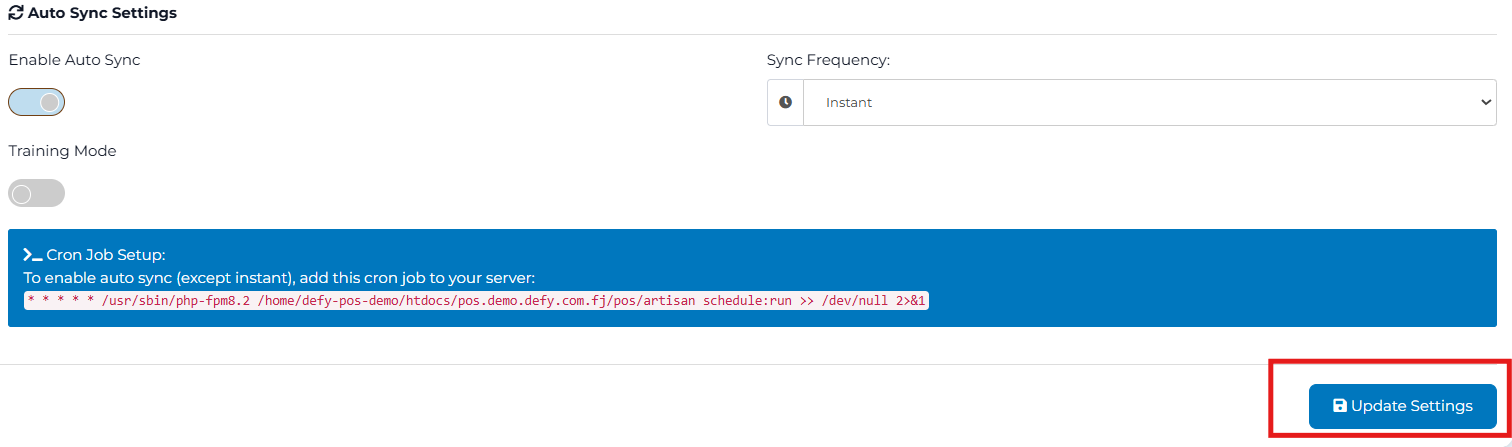Click the 'Training Mode' label
The height and width of the screenshot is (447, 1512).
point(62,151)
